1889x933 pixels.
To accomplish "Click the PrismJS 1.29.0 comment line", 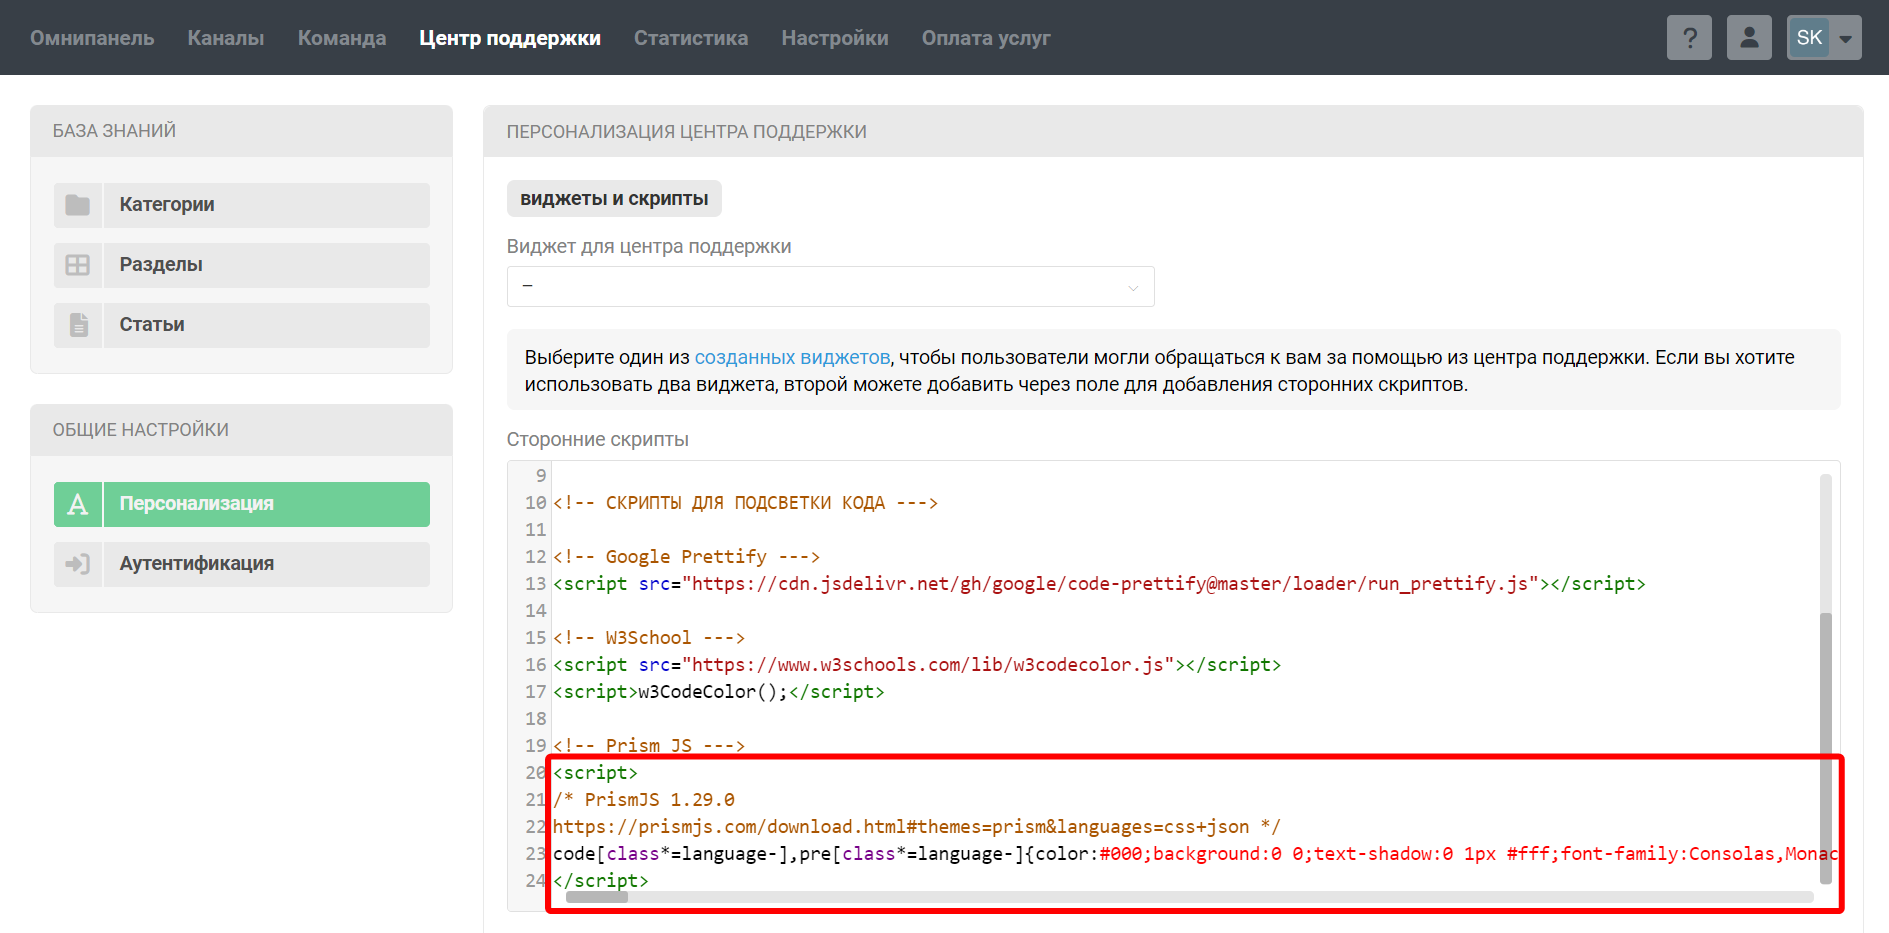I will click(644, 800).
